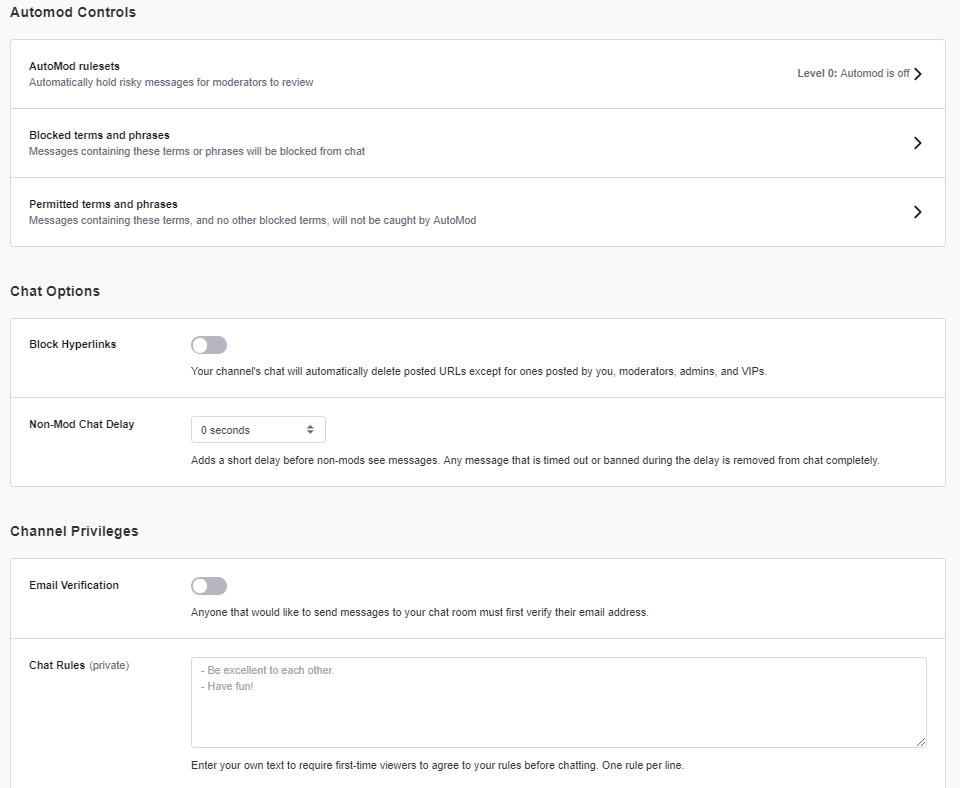Click the Blocked terms and phrases title

point(99,135)
